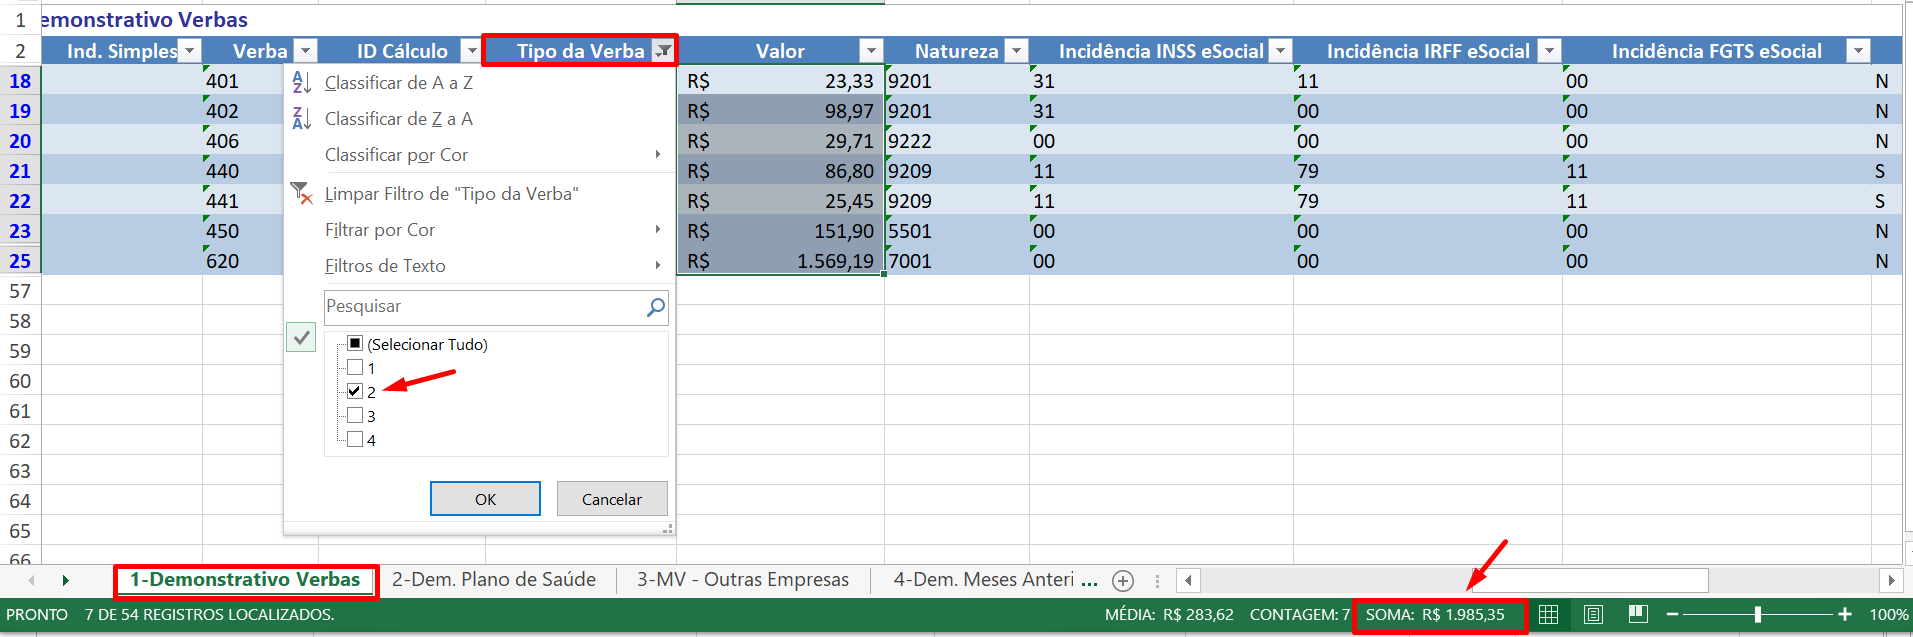This screenshot has height=637, width=1913.
Task: Click the checkmark icon beside filter list
Action: pos(301,338)
